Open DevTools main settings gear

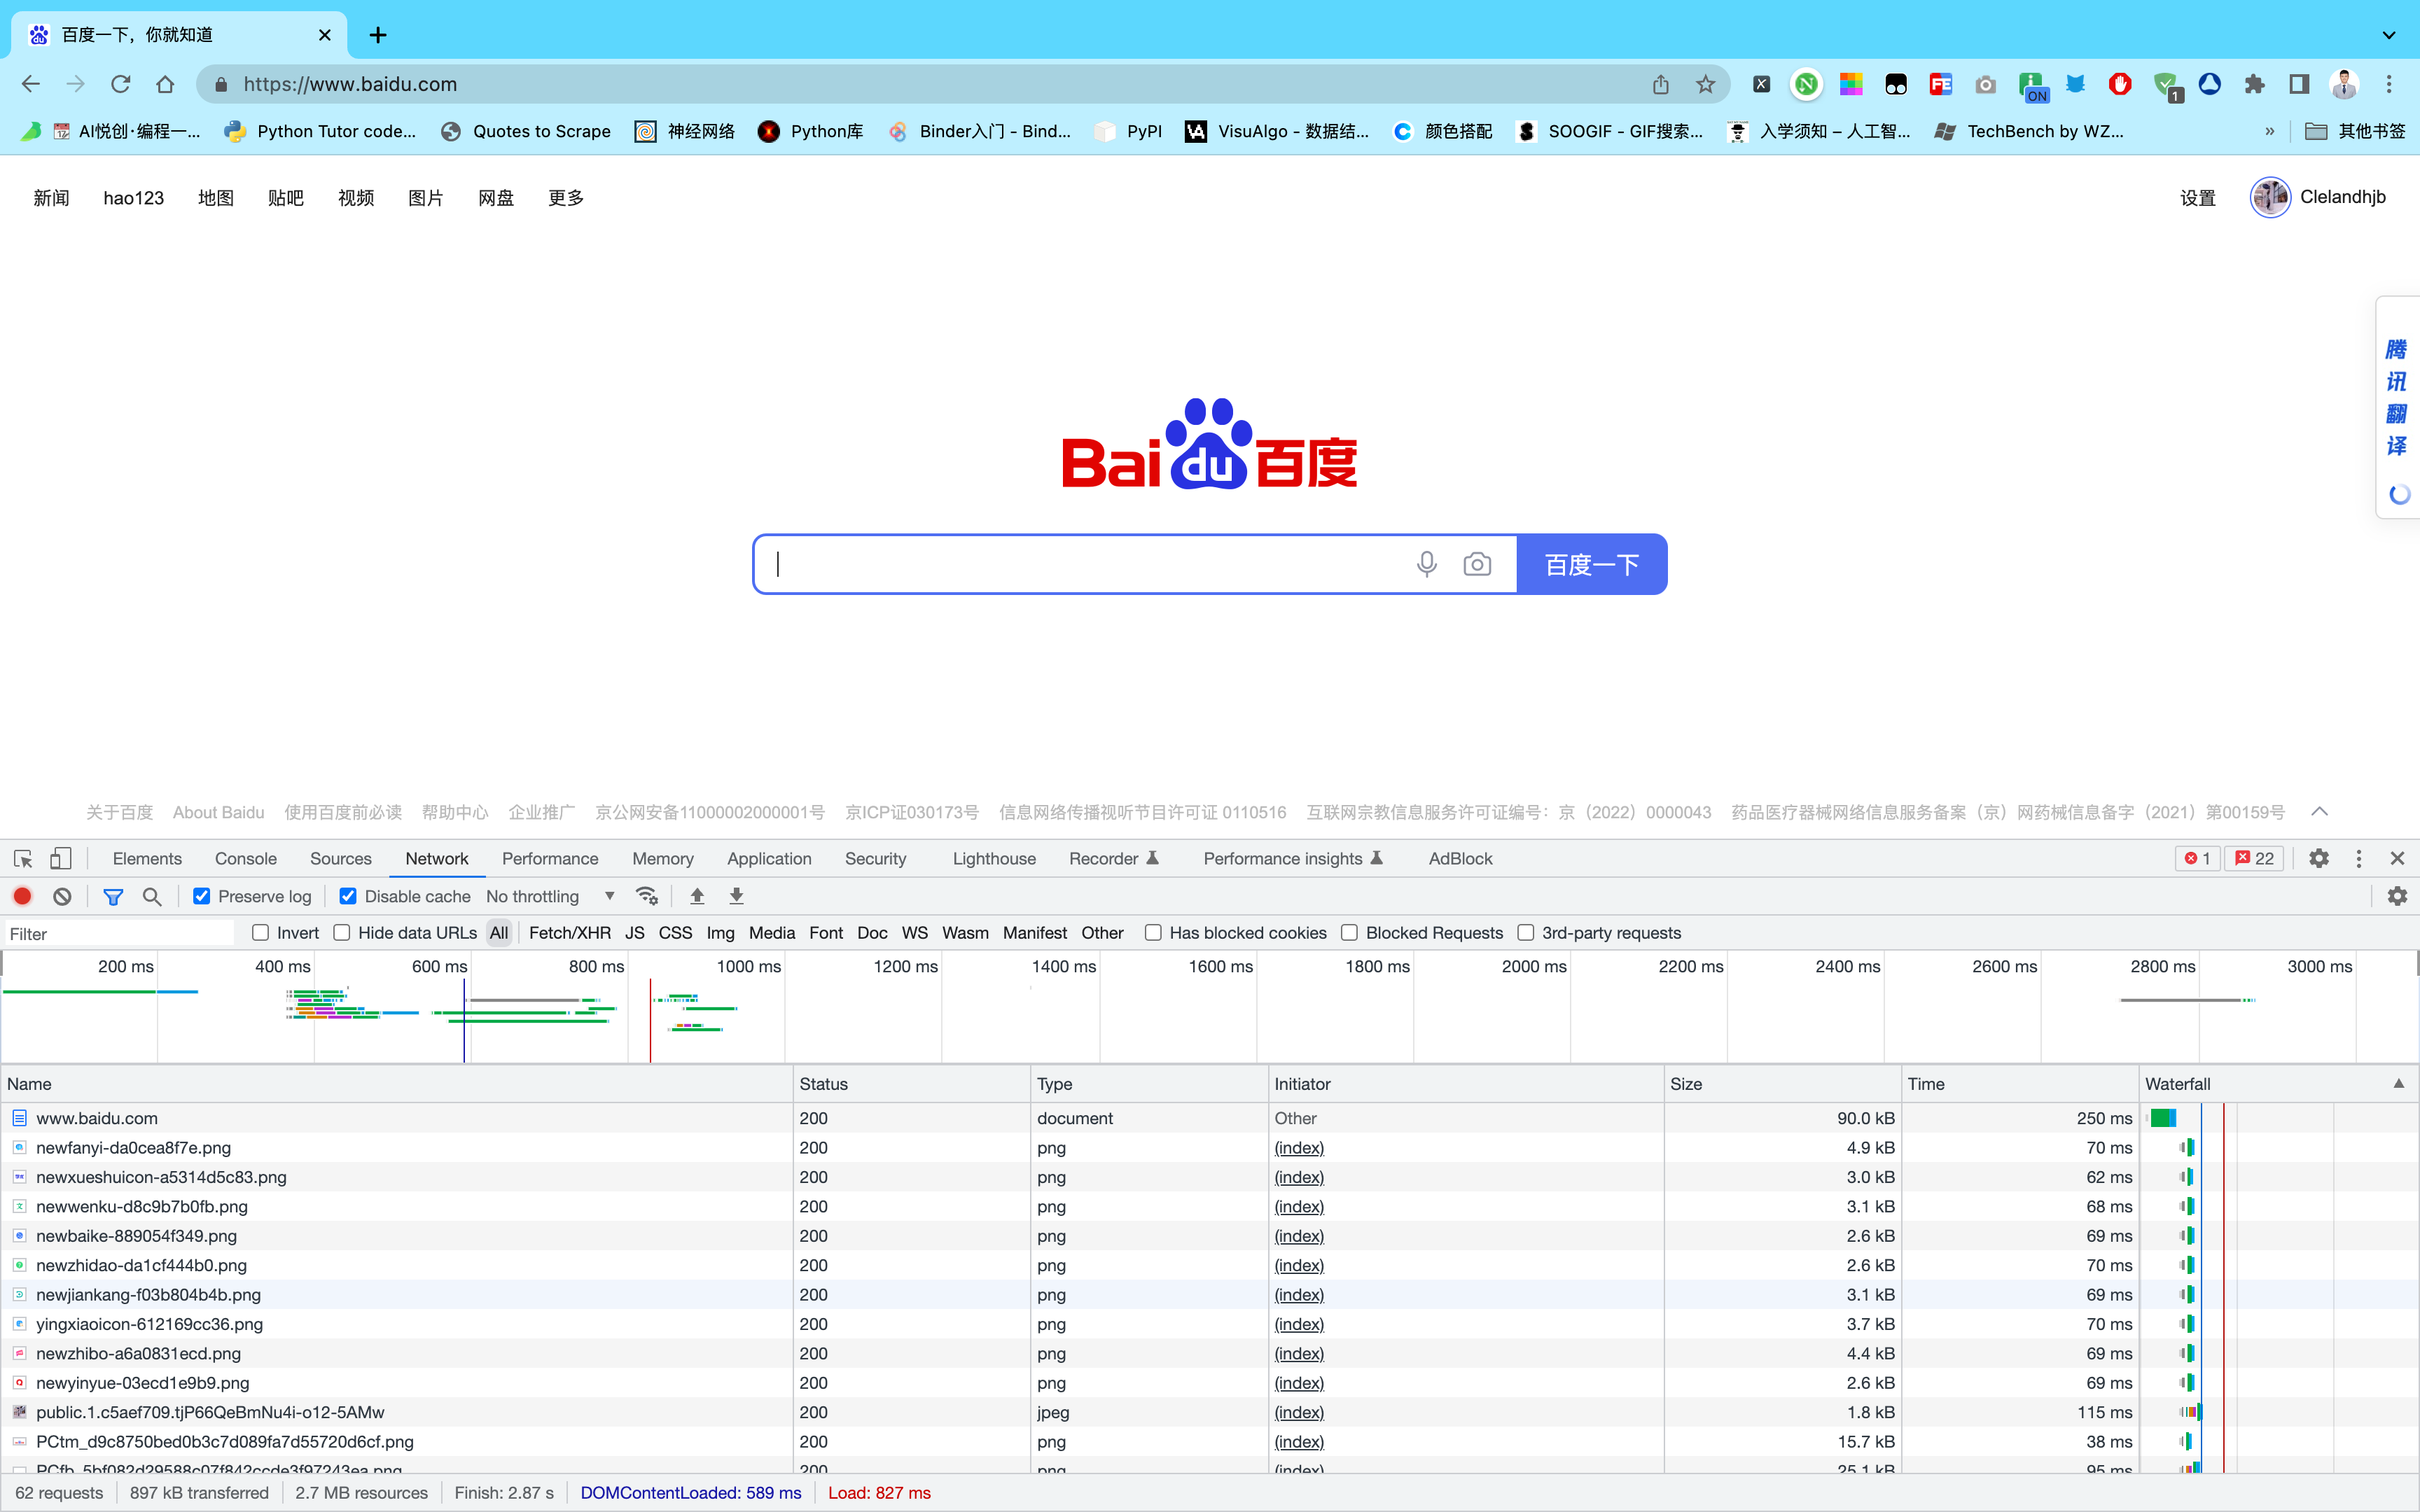[x=2319, y=858]
